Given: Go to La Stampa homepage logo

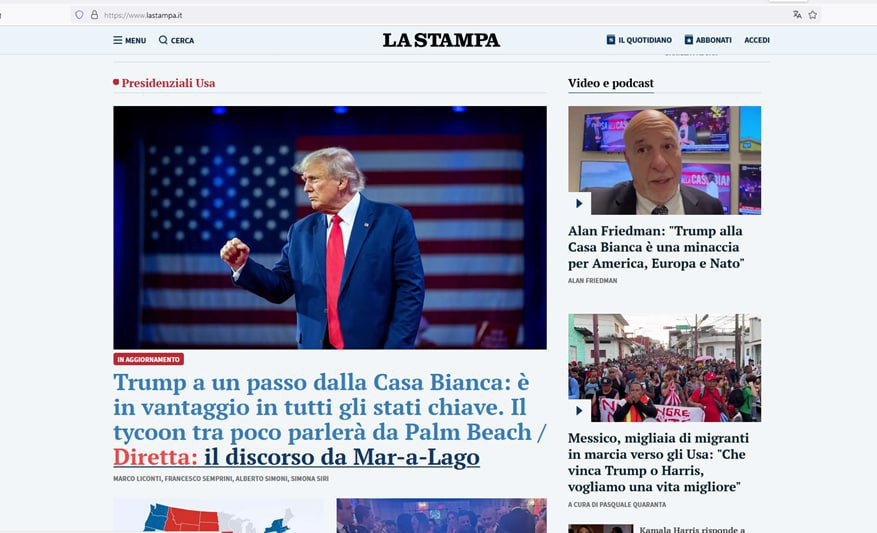Looking at the screenshot, I should (x=441, y=40).
